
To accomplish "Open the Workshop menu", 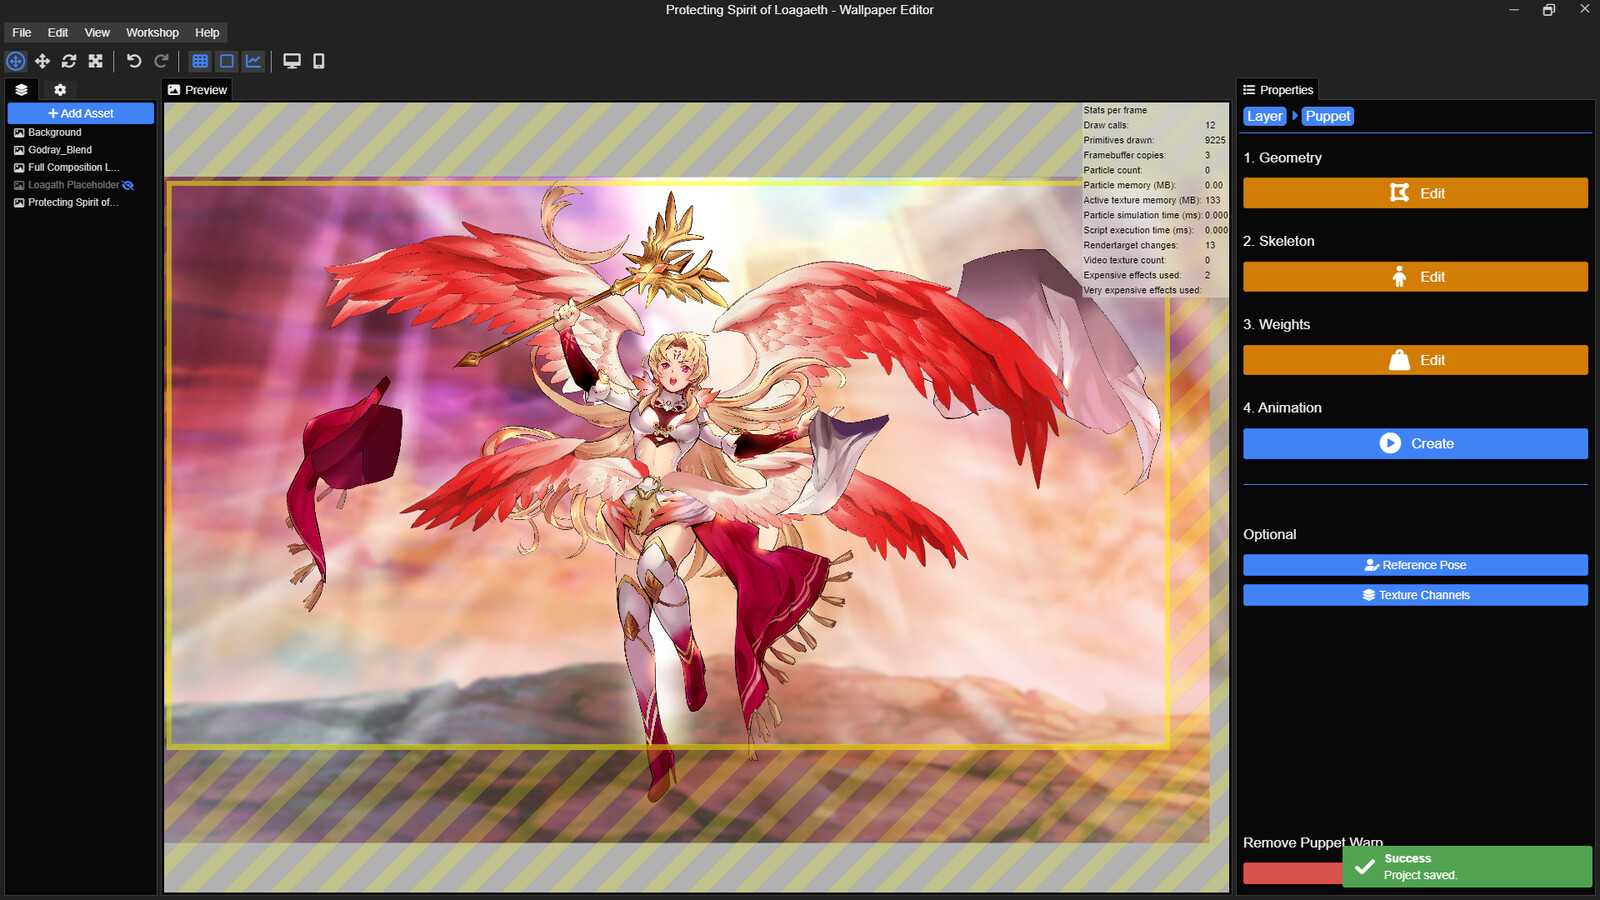I will pyautogui.click(x=152, y=32).
